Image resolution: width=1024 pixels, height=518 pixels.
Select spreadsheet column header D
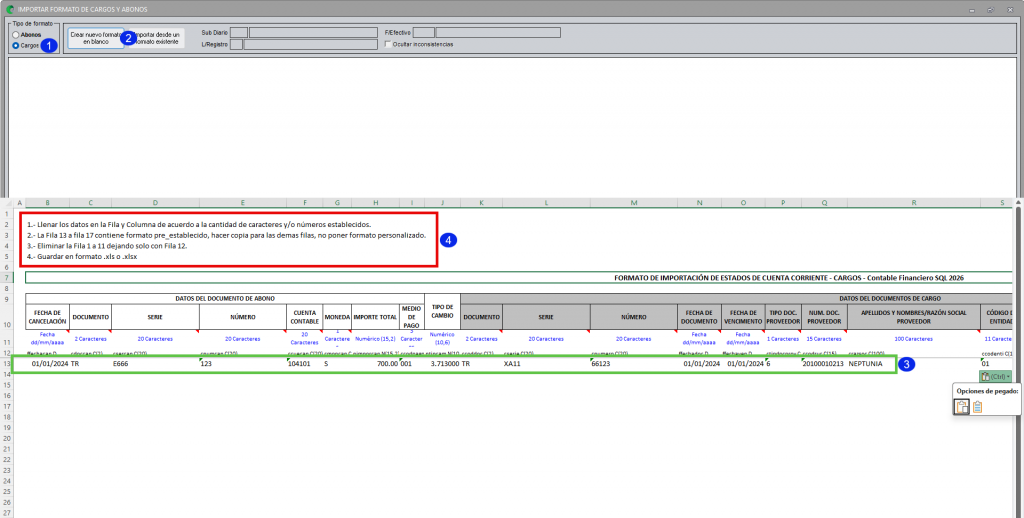(x=155, y=203)
